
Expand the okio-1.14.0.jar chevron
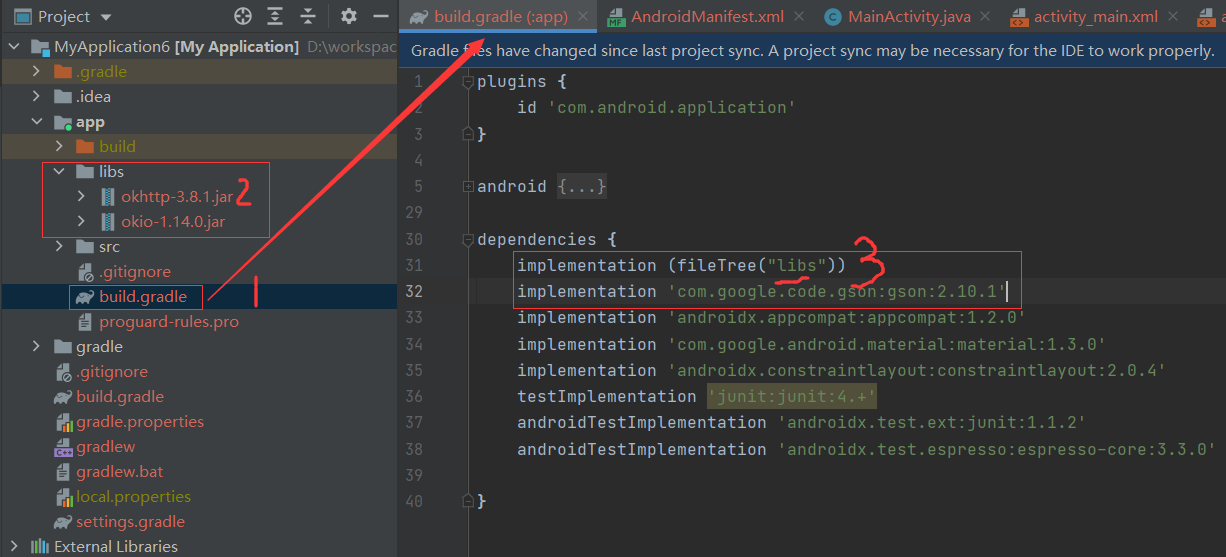(83, 222)
